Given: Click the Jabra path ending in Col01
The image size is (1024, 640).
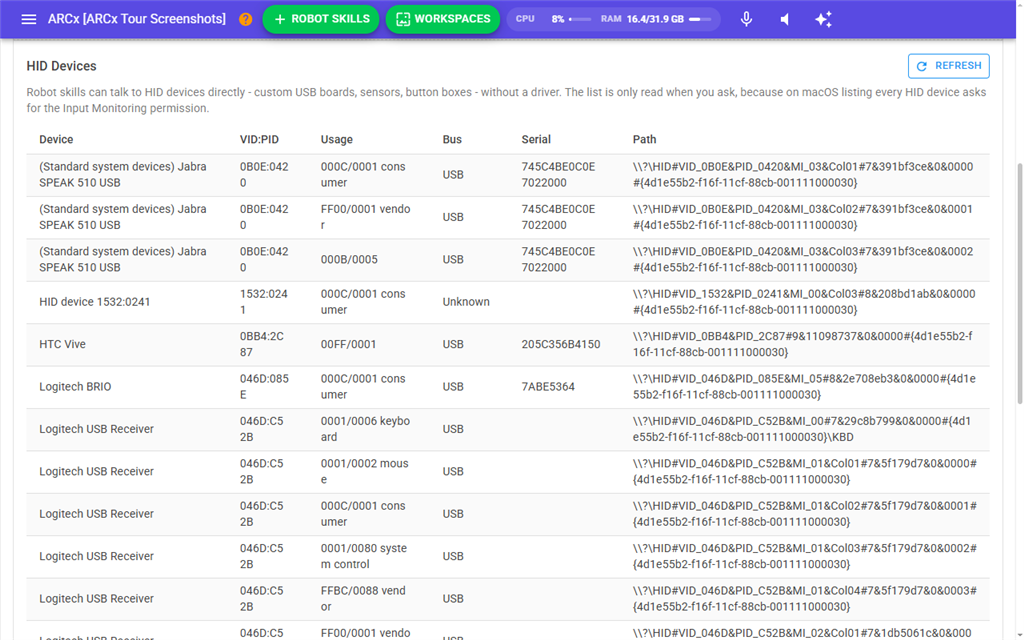Looking at the screenshot, I should tap(803, 174).
